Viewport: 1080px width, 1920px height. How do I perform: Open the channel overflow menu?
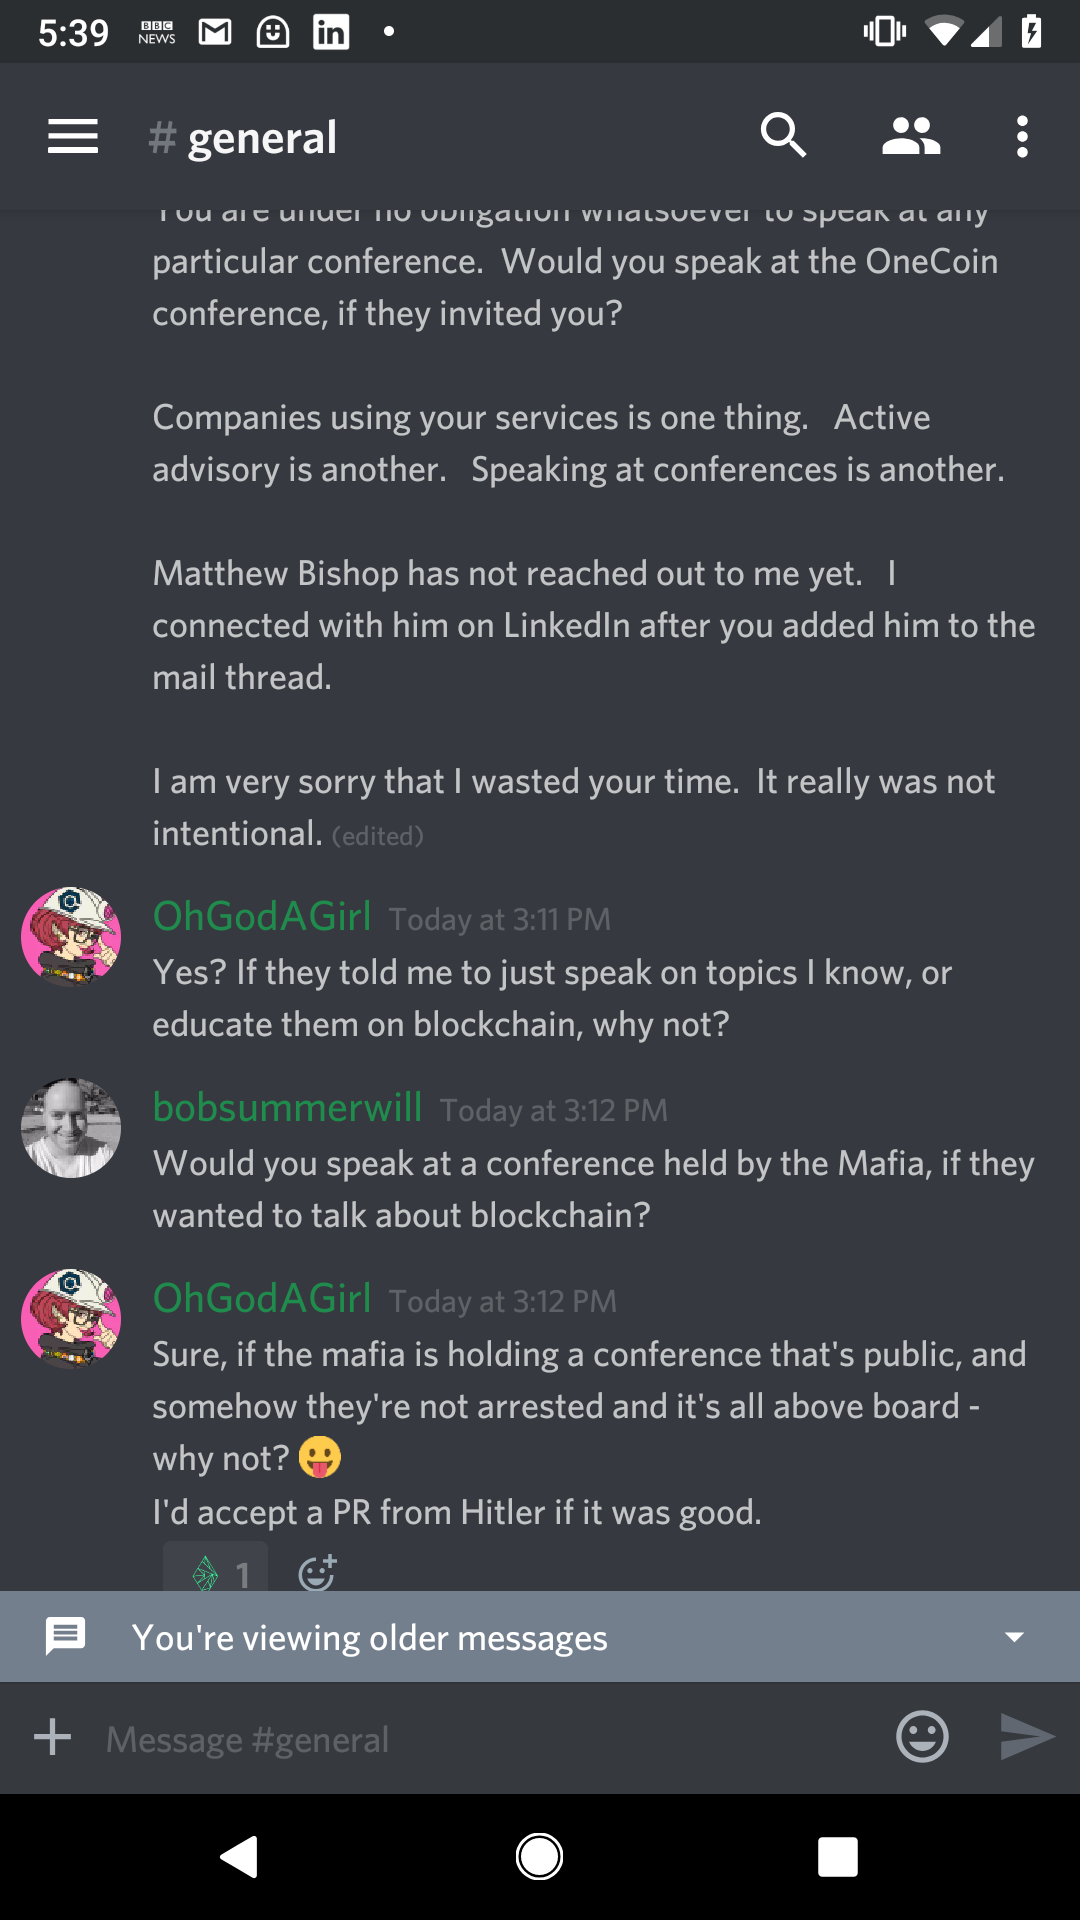point(1021,136)
